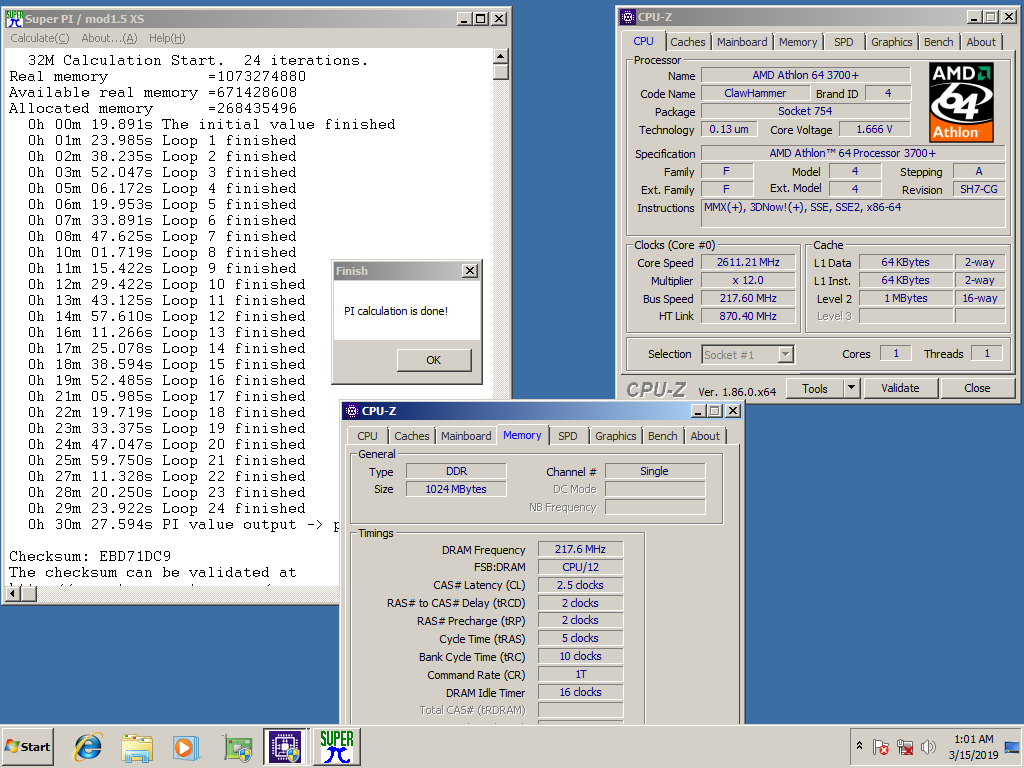The height and width of the screenshot is (768, 1024).
Task: Click the lower CPU-Z window title icon
Action: 352,411
